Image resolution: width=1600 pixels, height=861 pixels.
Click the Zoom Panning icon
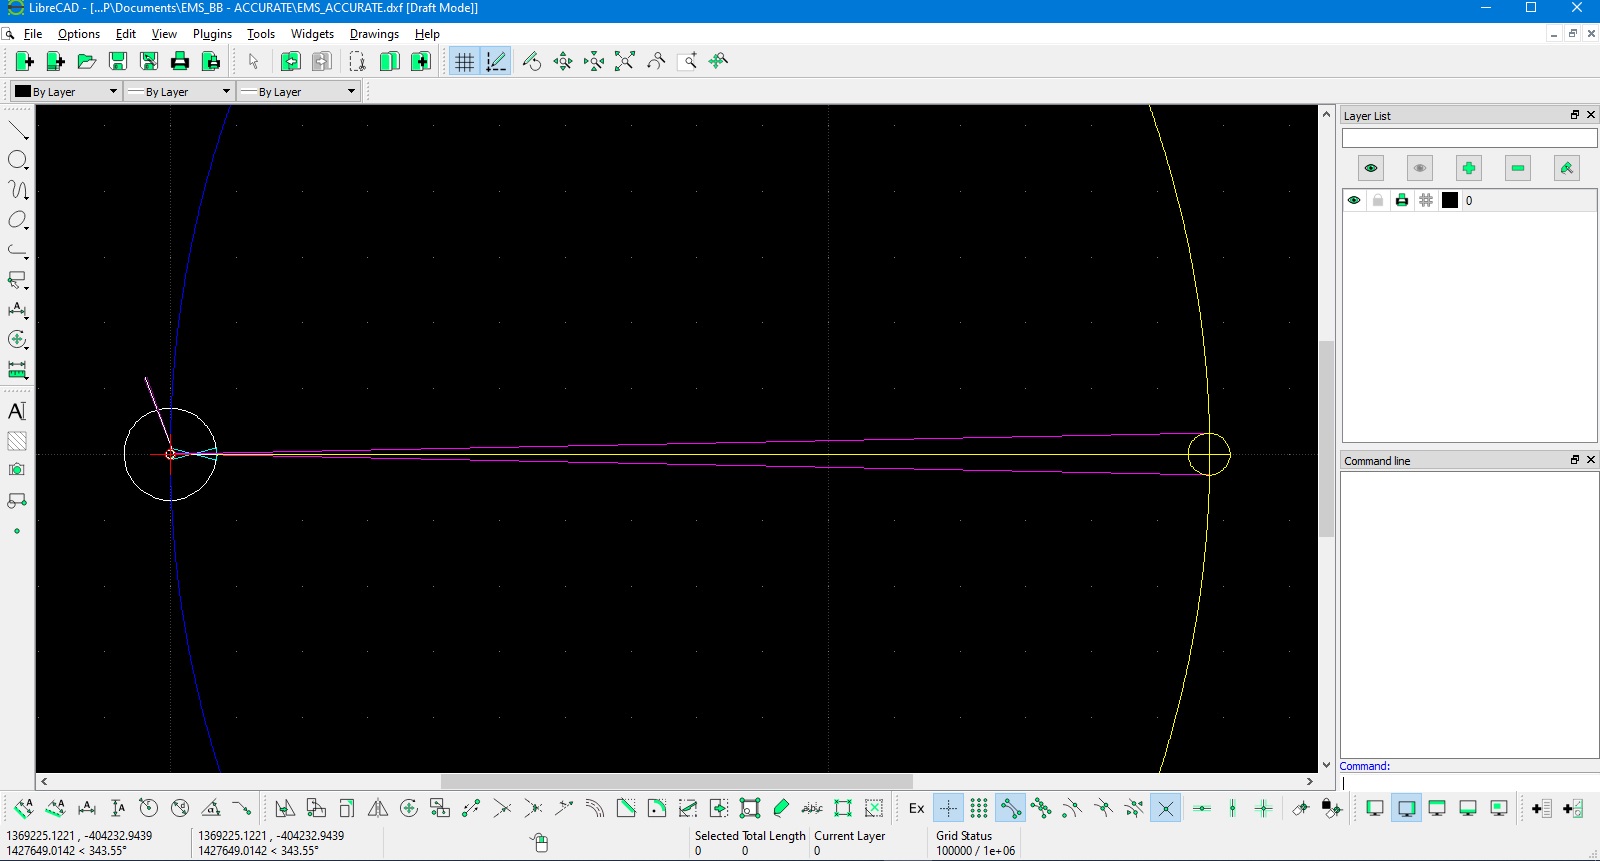[718, 61]
